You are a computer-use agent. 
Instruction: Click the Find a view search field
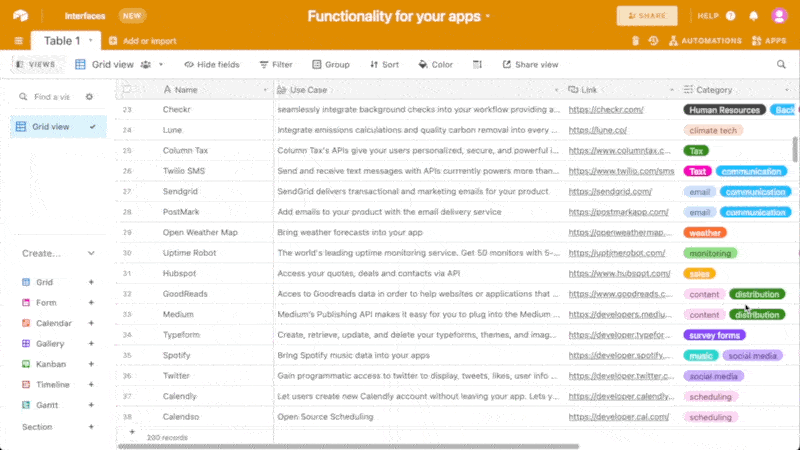click(x=52, y=96)
